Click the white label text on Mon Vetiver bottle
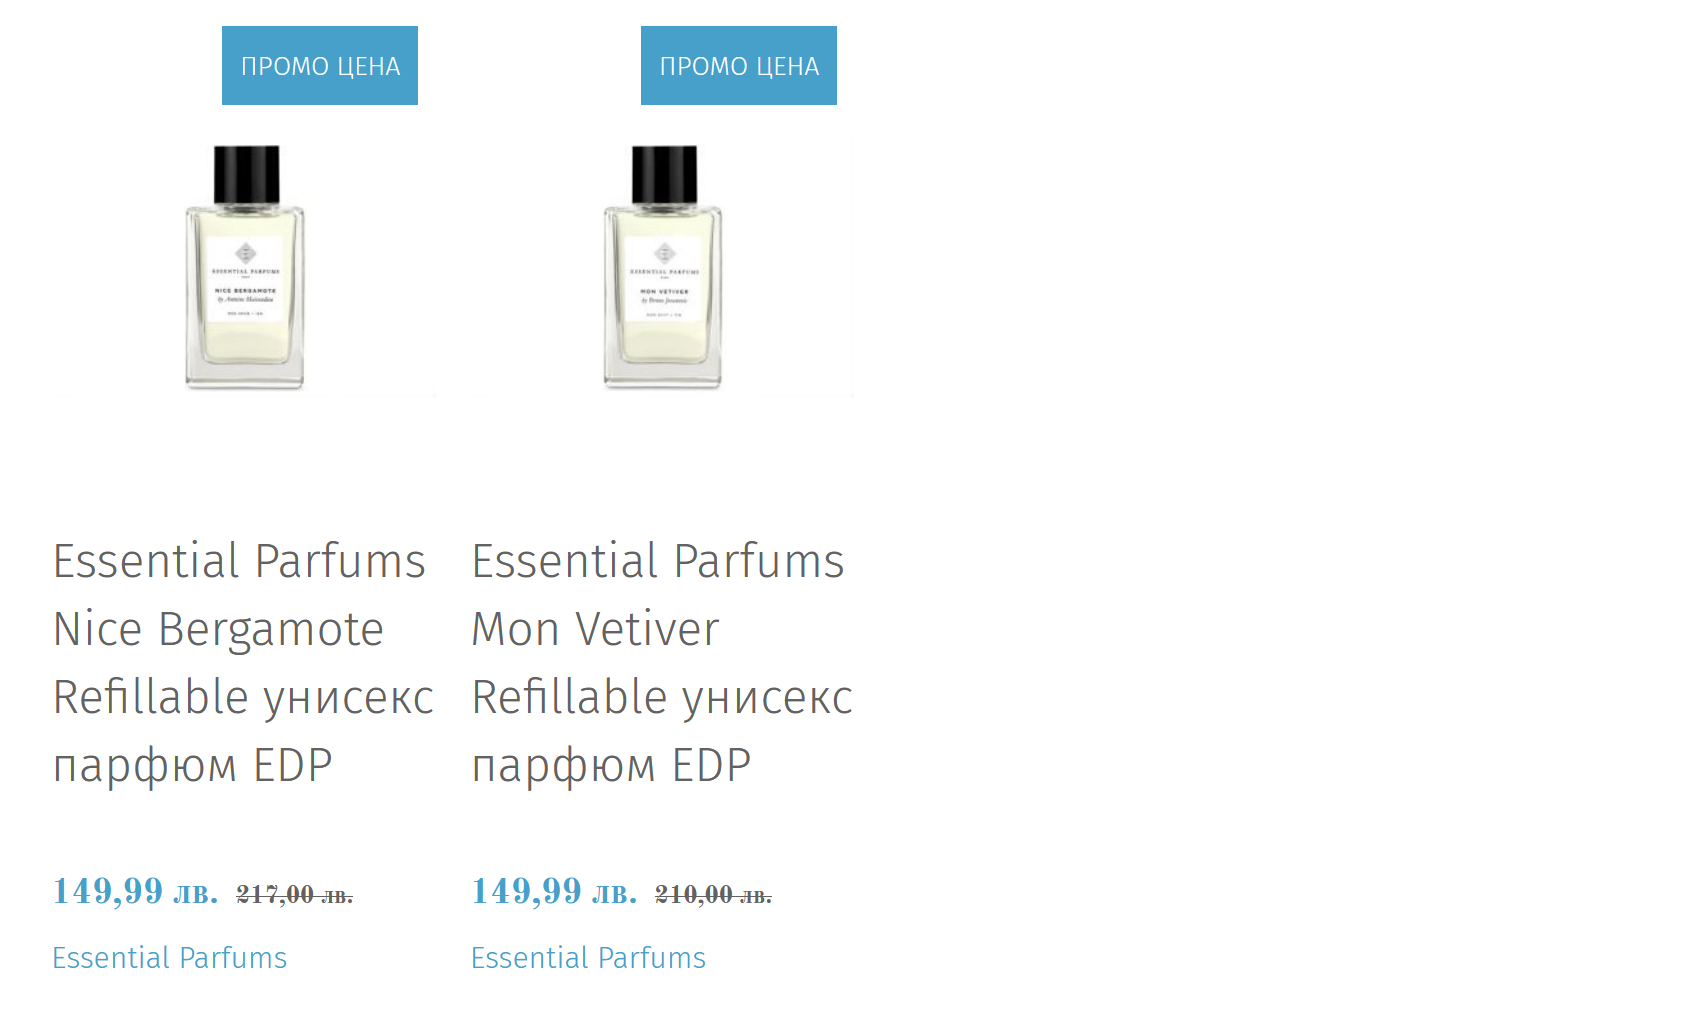 664,293
